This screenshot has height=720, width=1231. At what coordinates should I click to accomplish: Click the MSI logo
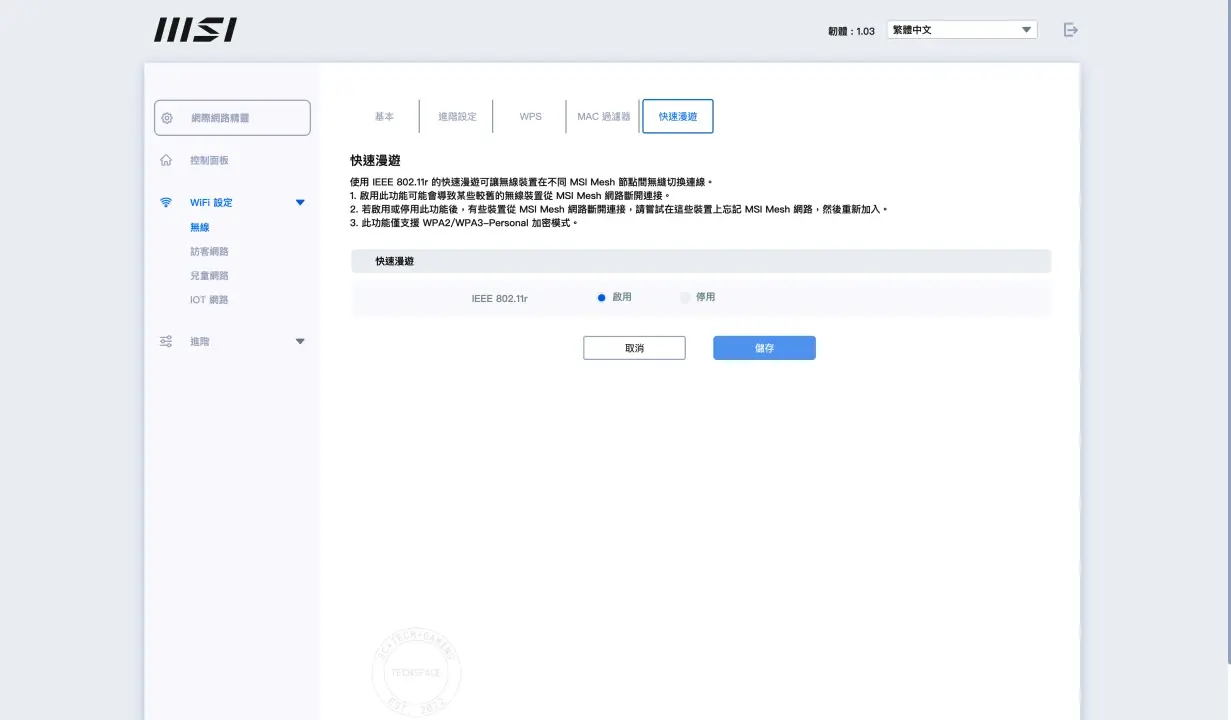click(195, 30)
